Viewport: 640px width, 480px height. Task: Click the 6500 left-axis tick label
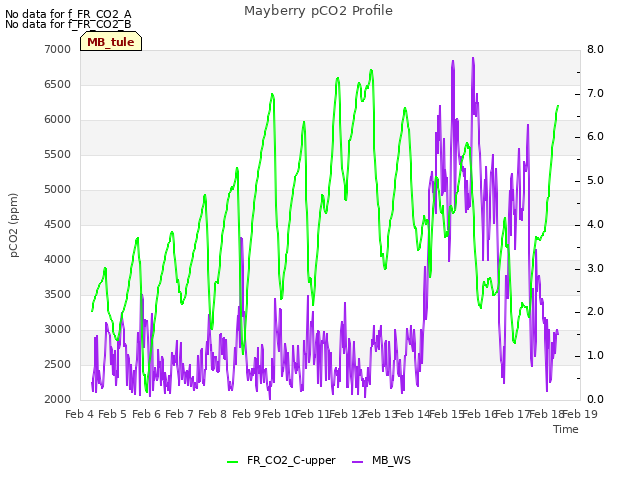click(x=58, y=84)
